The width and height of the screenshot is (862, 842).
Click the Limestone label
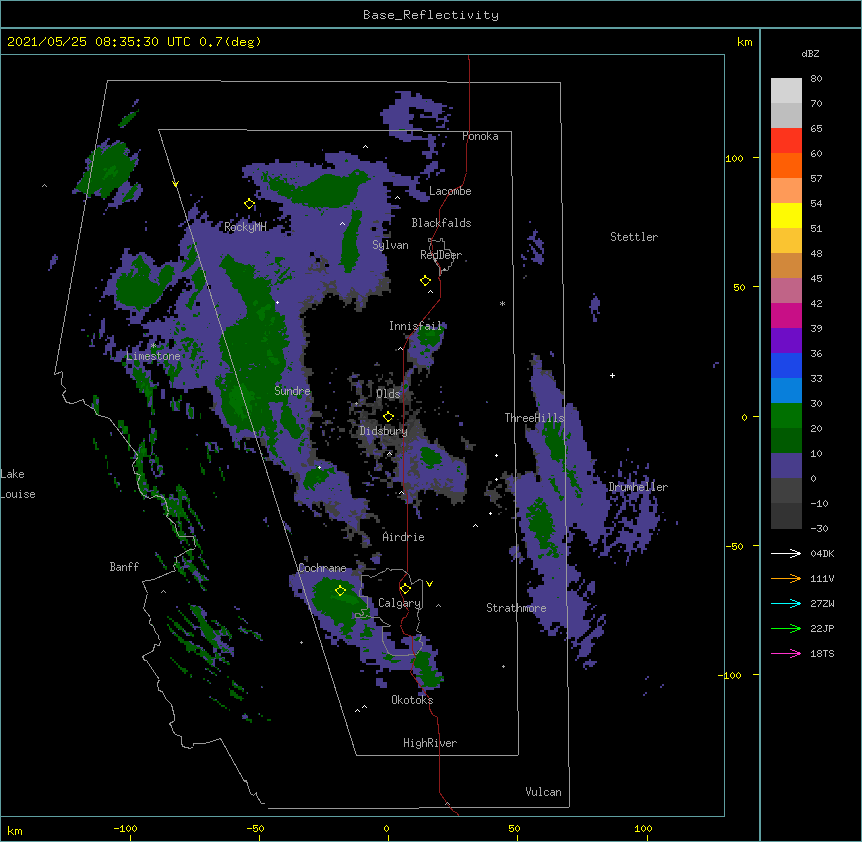pyautogui.click(x=153, y=356)
